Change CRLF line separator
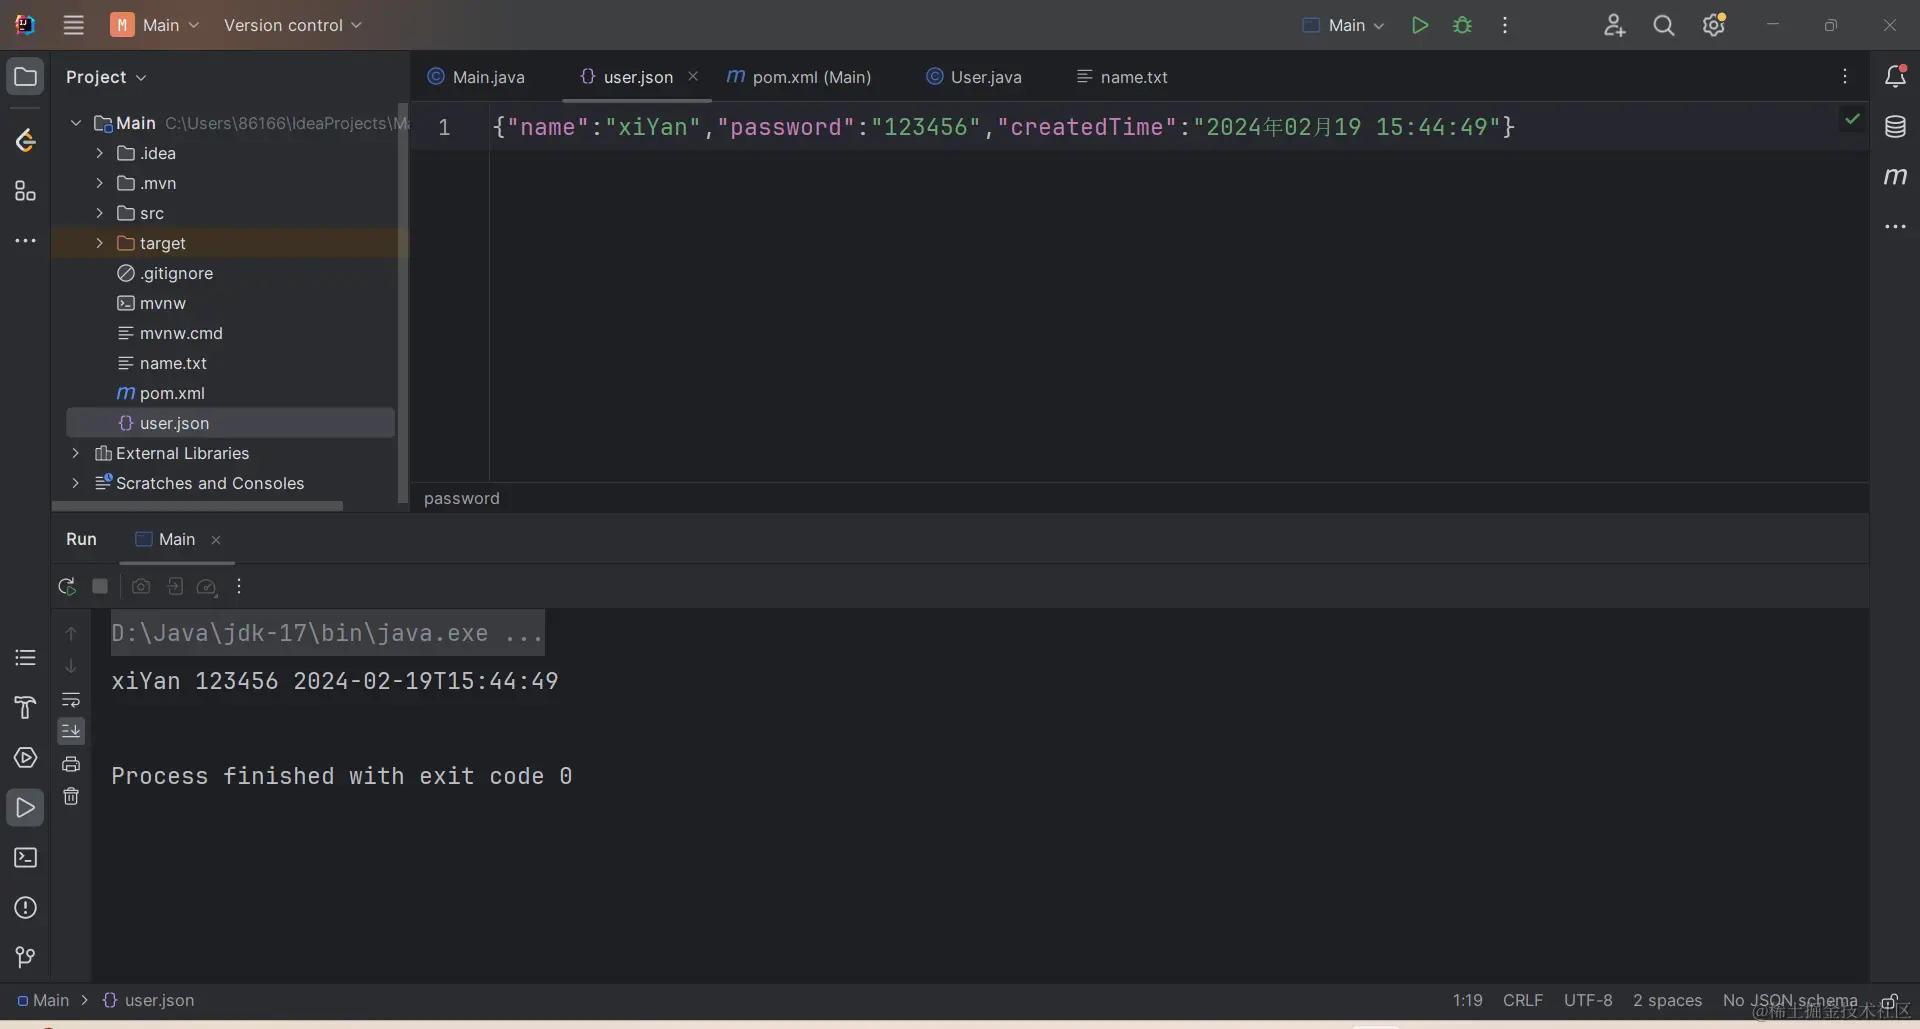1920x1029 pixels. [1523, 1000]
